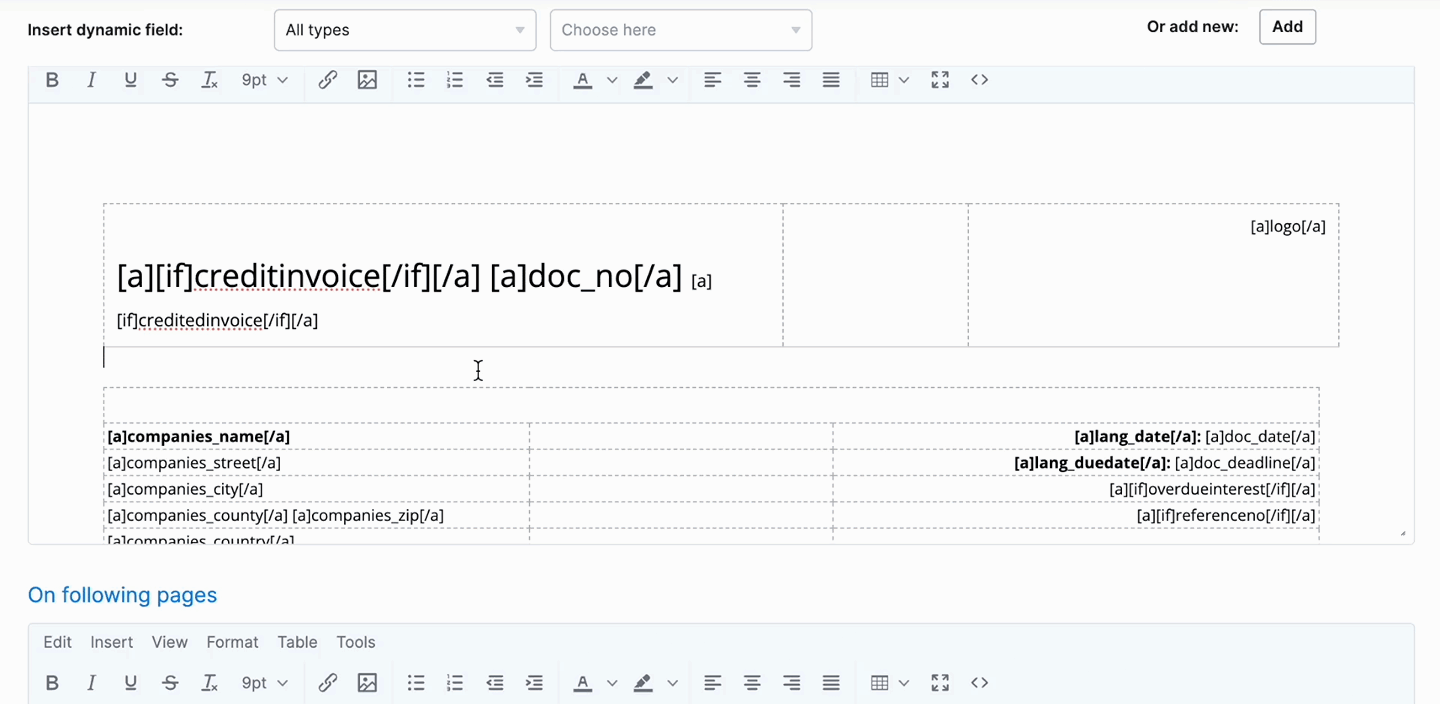Screen dimensions: 1440x704
Task: Toggle strikethrough in the top editor toolbar
Action: (x=170, y=80)
